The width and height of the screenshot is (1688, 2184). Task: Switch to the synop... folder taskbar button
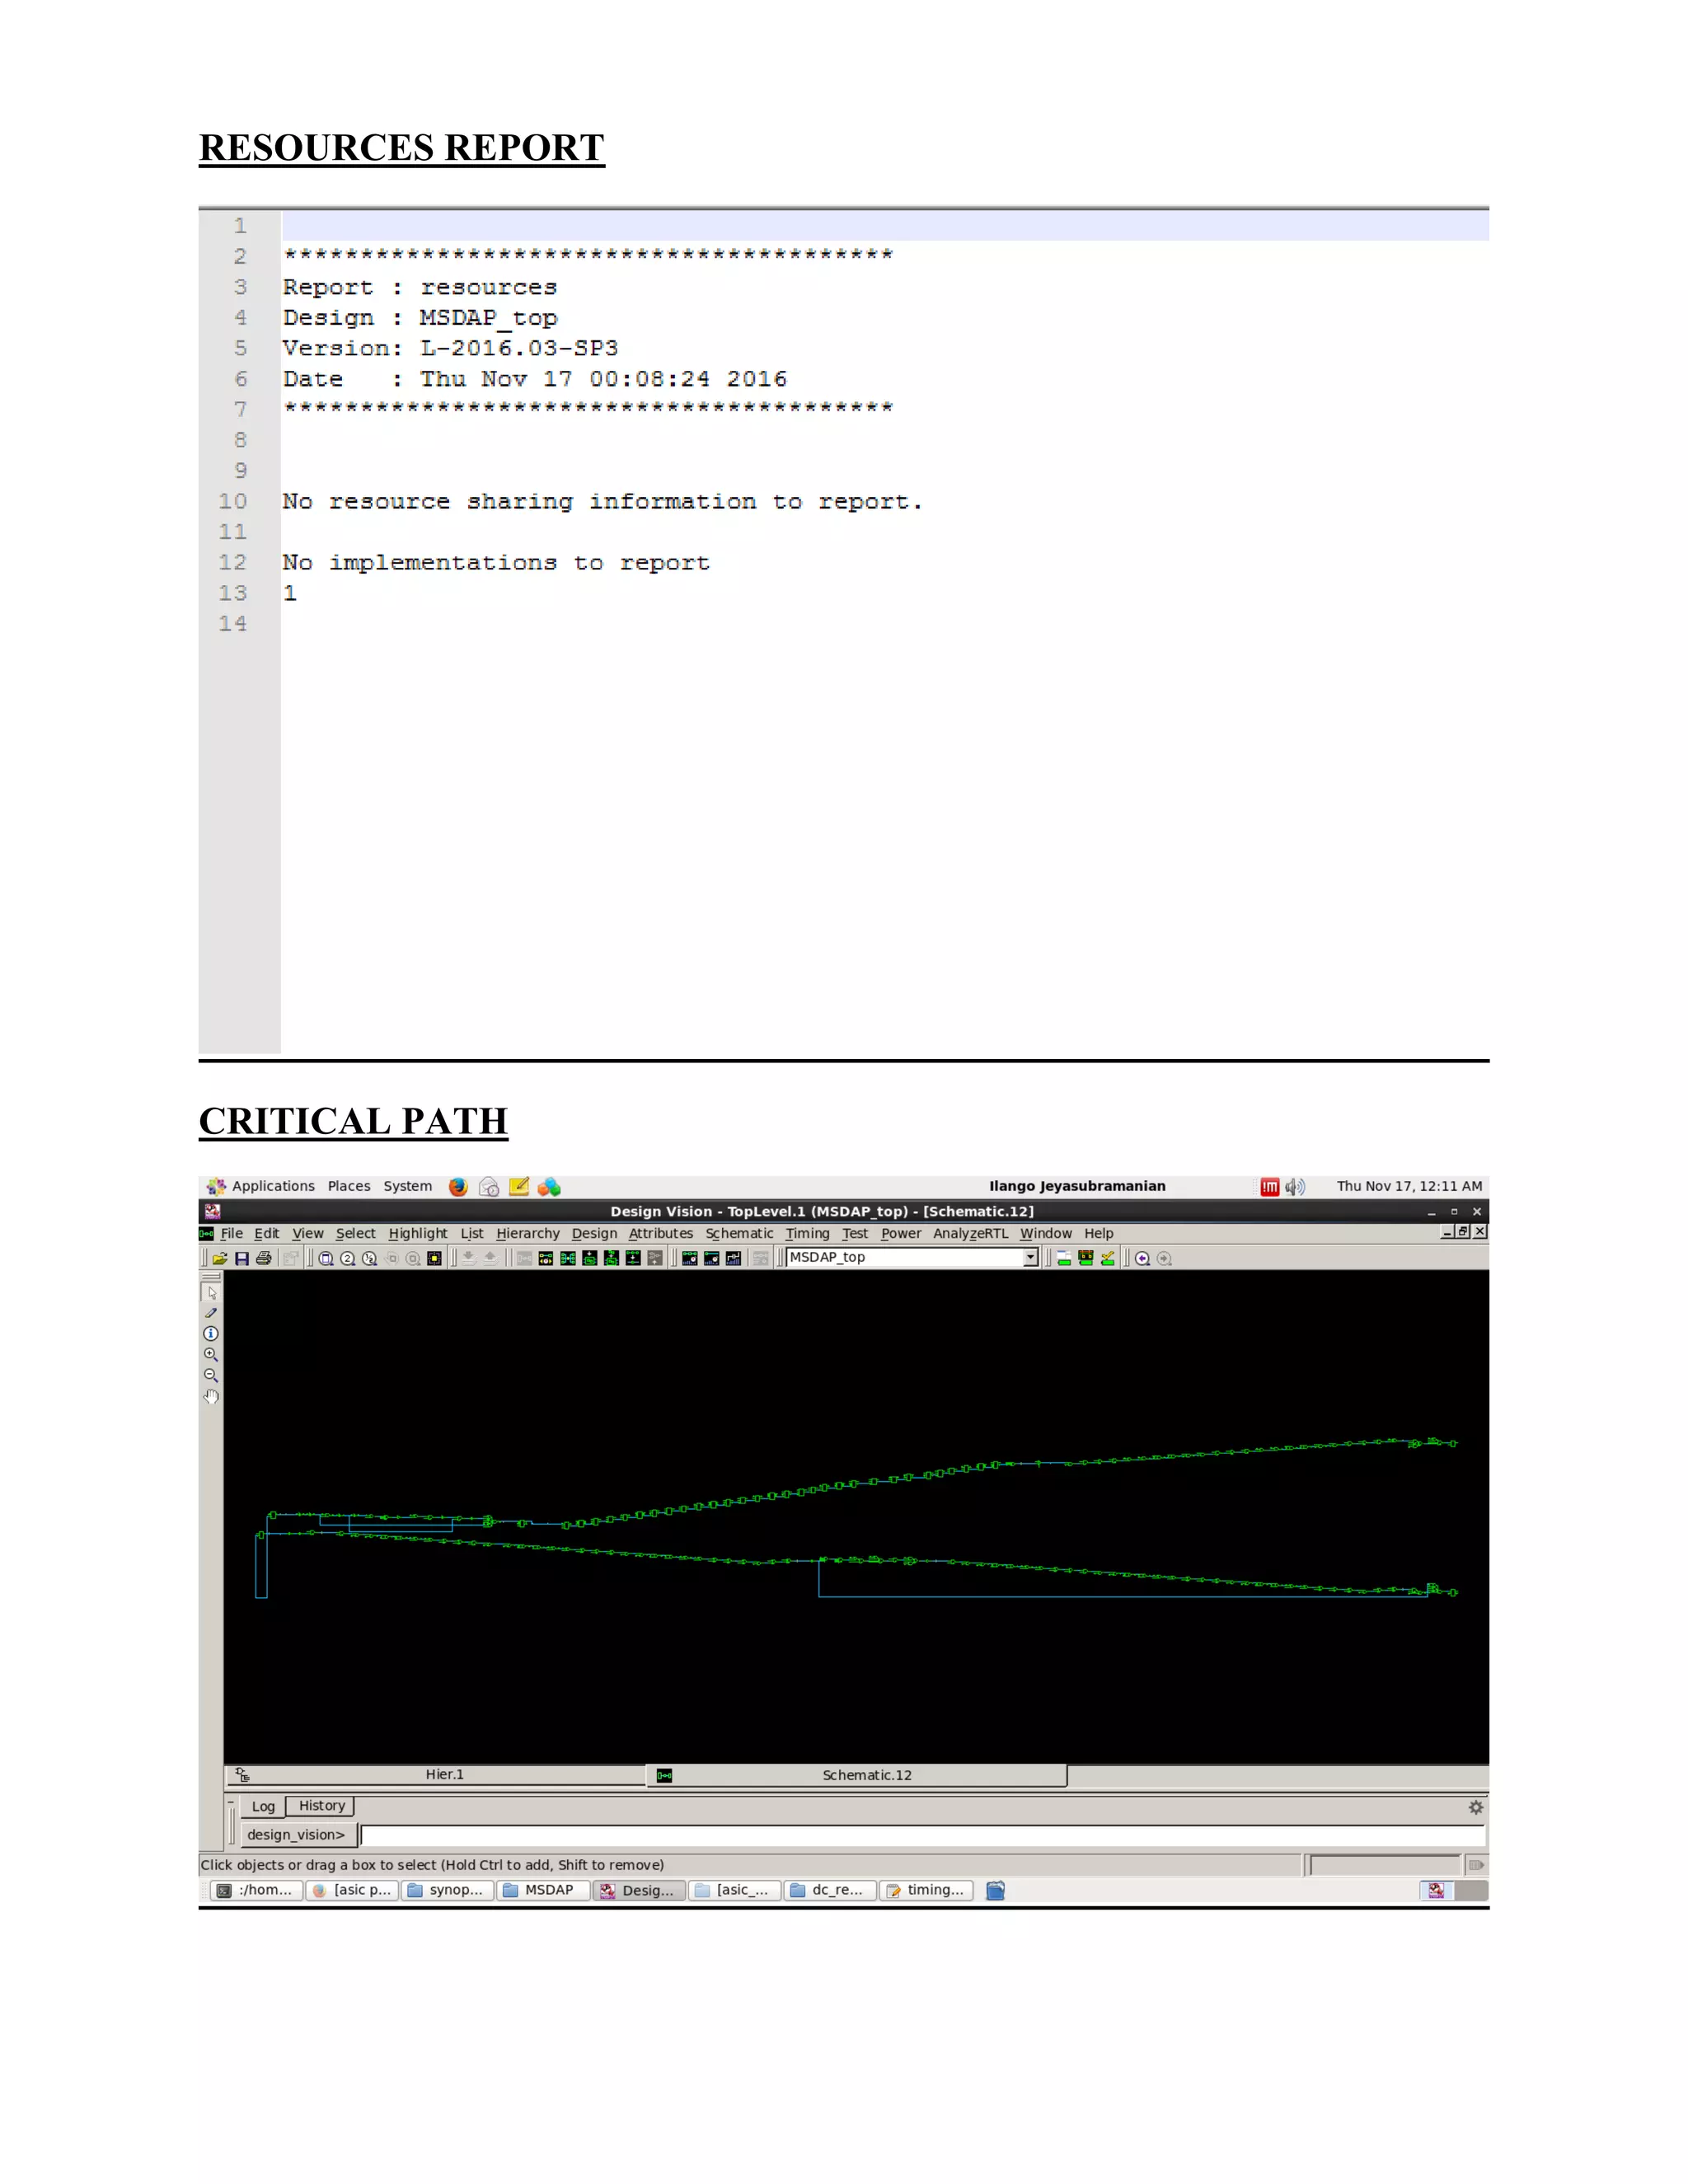[x=447, y=1891]
